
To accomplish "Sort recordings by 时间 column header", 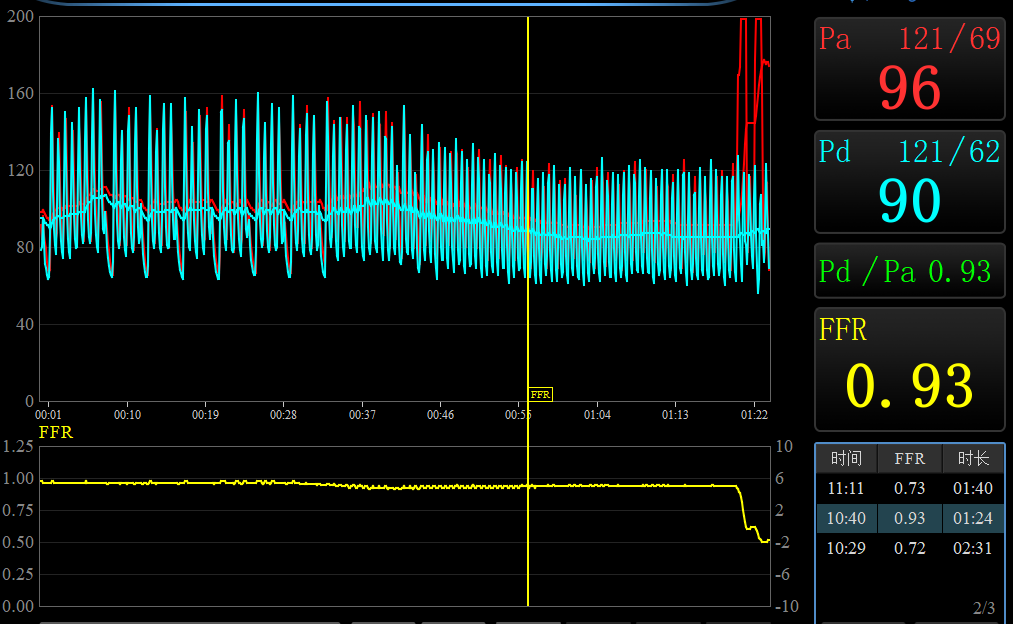I will [846, 458].
